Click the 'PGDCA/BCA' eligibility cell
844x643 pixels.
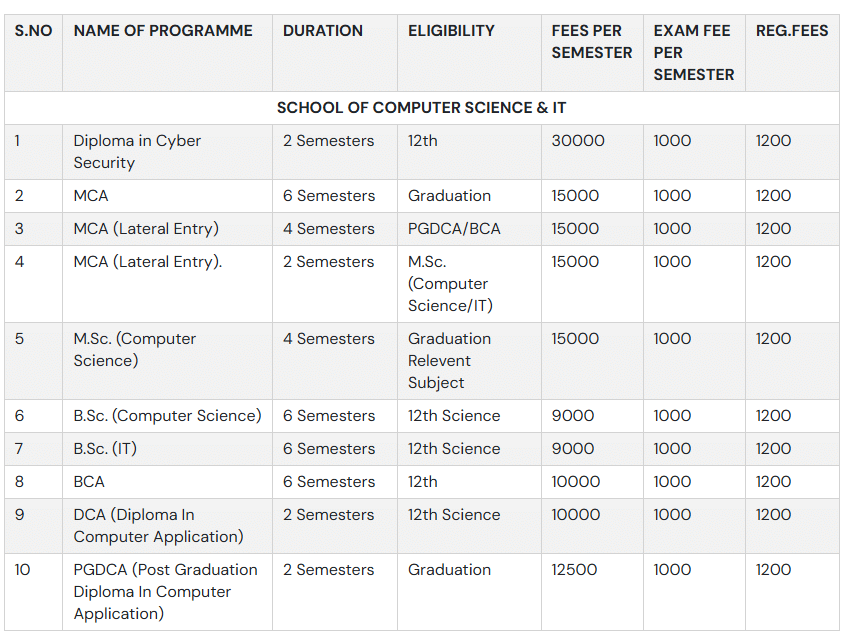point(454,229)
